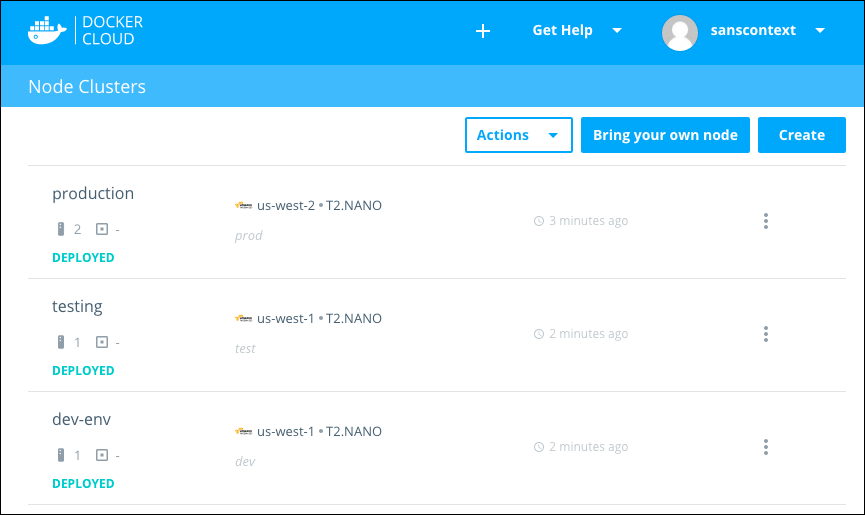The image size is (865, 515).
Task: Click the clock icon on production row
Action: click(539, 221)
